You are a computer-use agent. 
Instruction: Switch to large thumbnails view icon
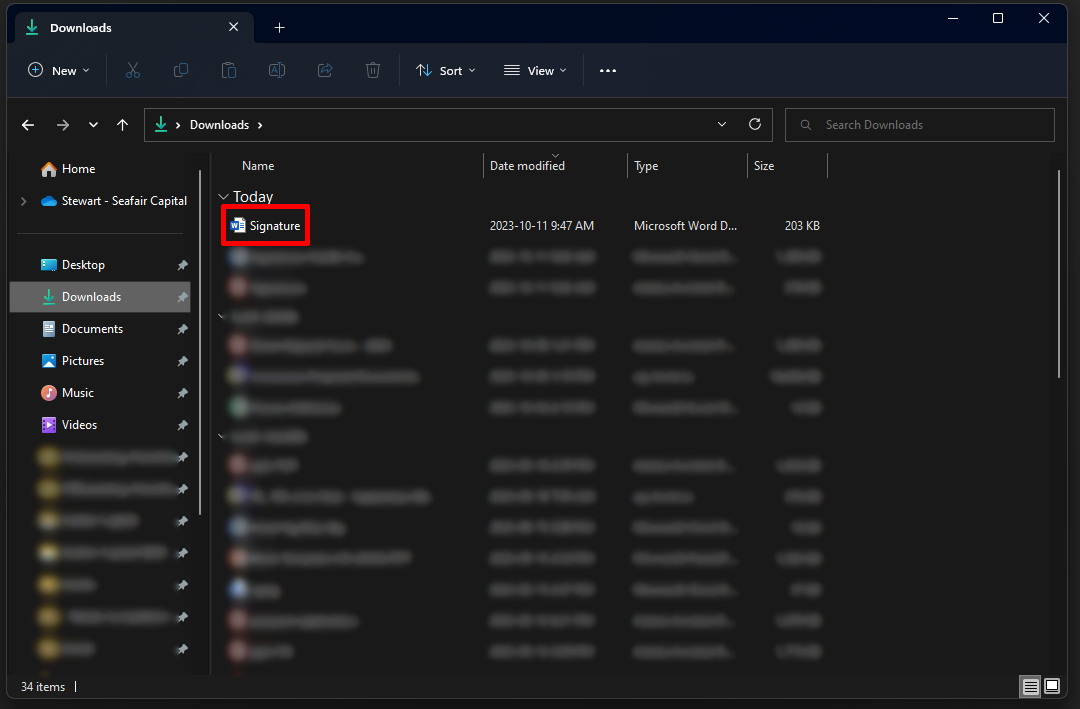click(x=1052, y=687)
